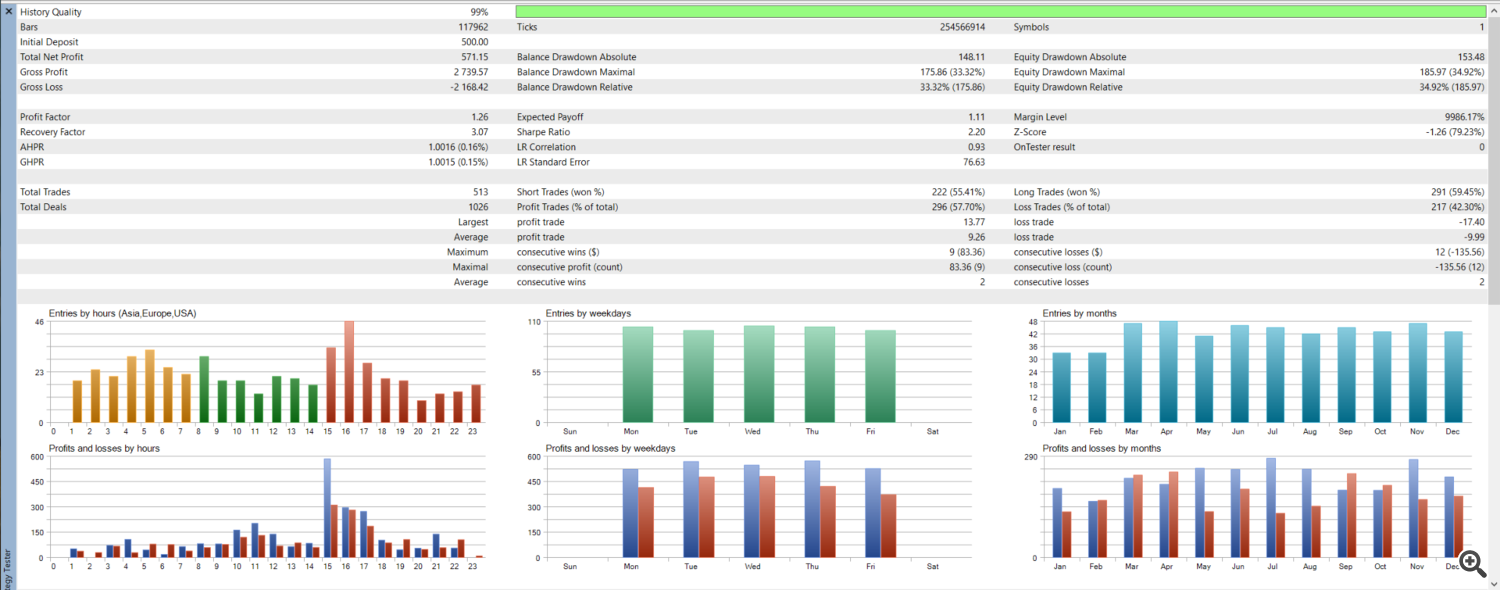Click April's bar in Entries by months
The height and width of the screenshot is (590, 1500).
(x=1168, y=372)
